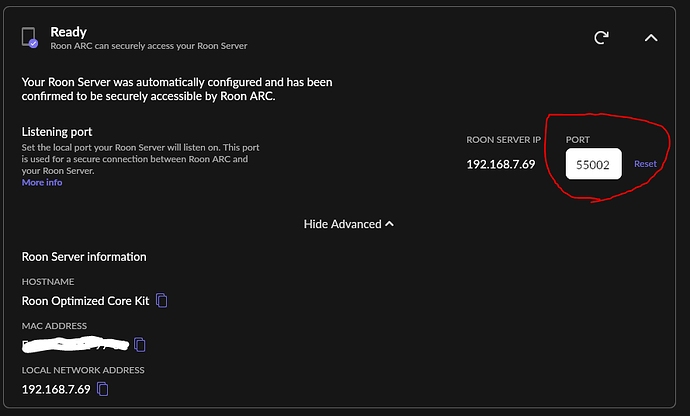This screenshot has width=690, height=416.
Task: Click the HOSTNAME label
Action: pyautogui.click(x=48, y=282)
